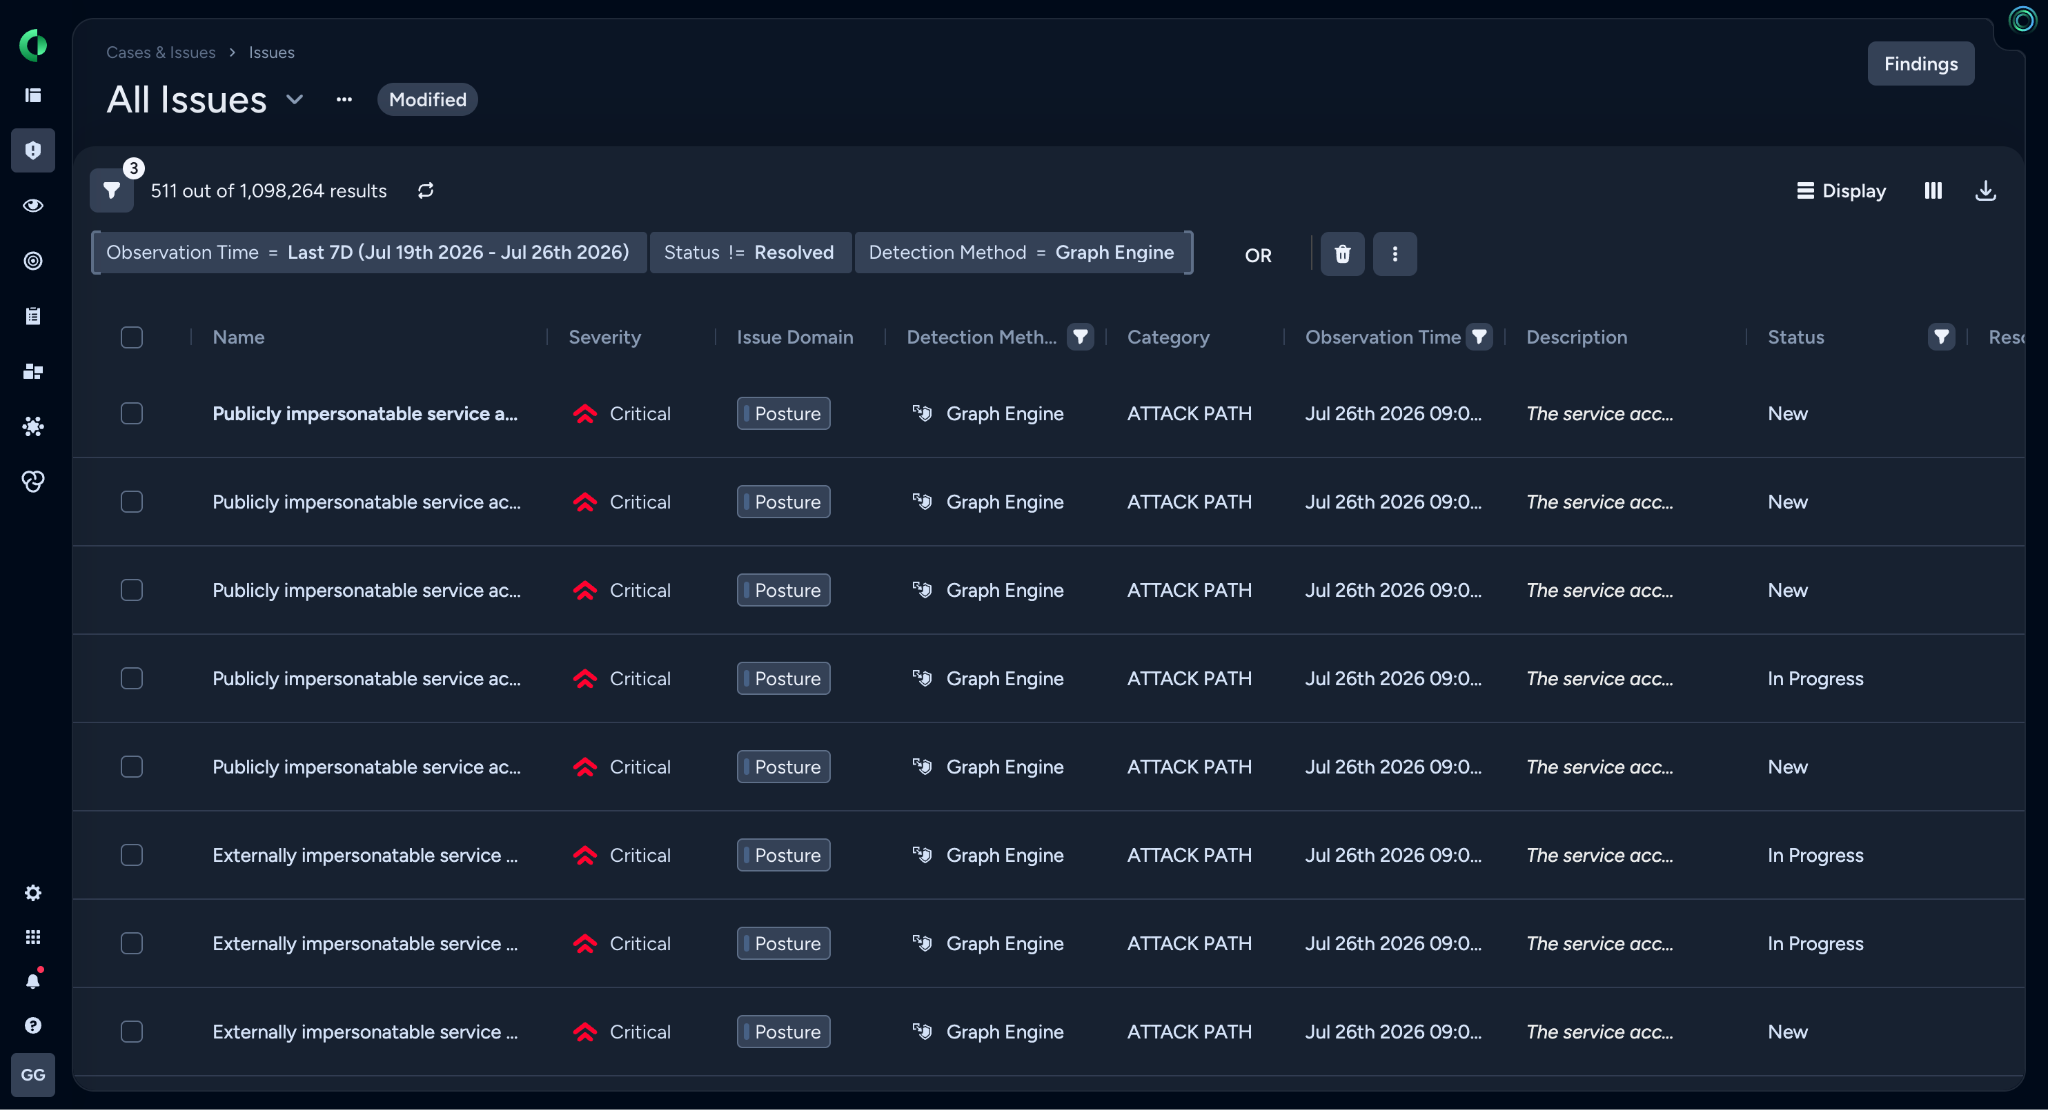Refresh the results list
The image size is (2048, 1110).
[x=426, y=190]
